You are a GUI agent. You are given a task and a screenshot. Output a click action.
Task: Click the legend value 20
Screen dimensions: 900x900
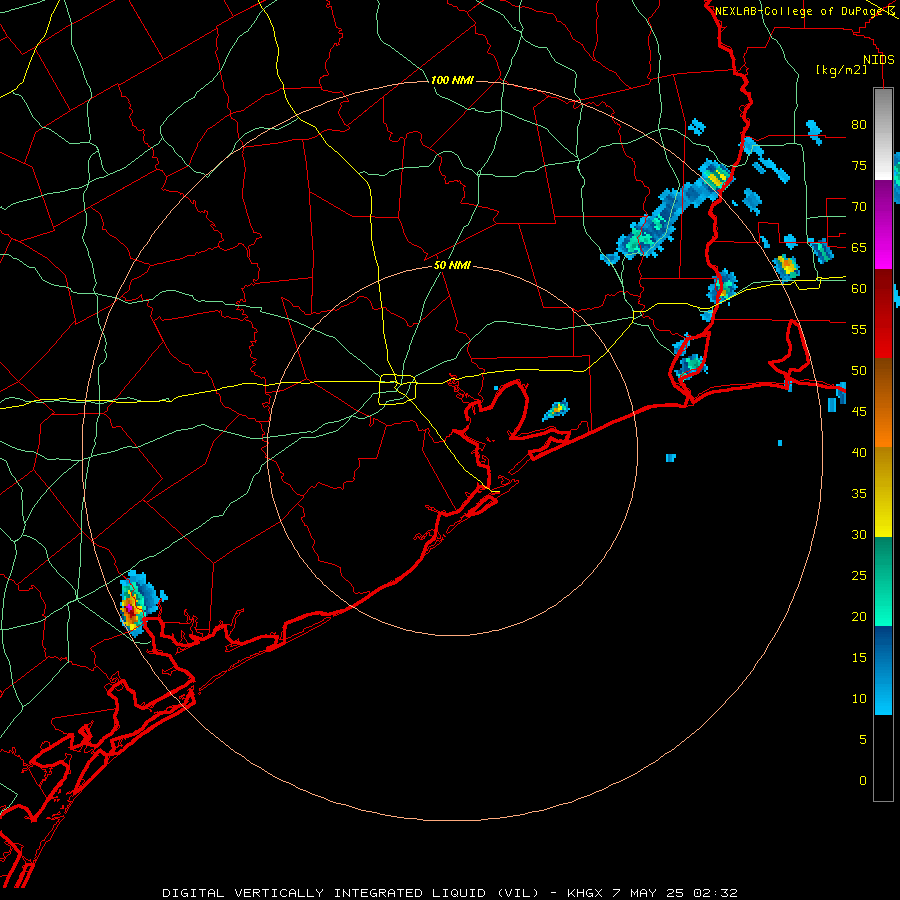tap(859, 616)
